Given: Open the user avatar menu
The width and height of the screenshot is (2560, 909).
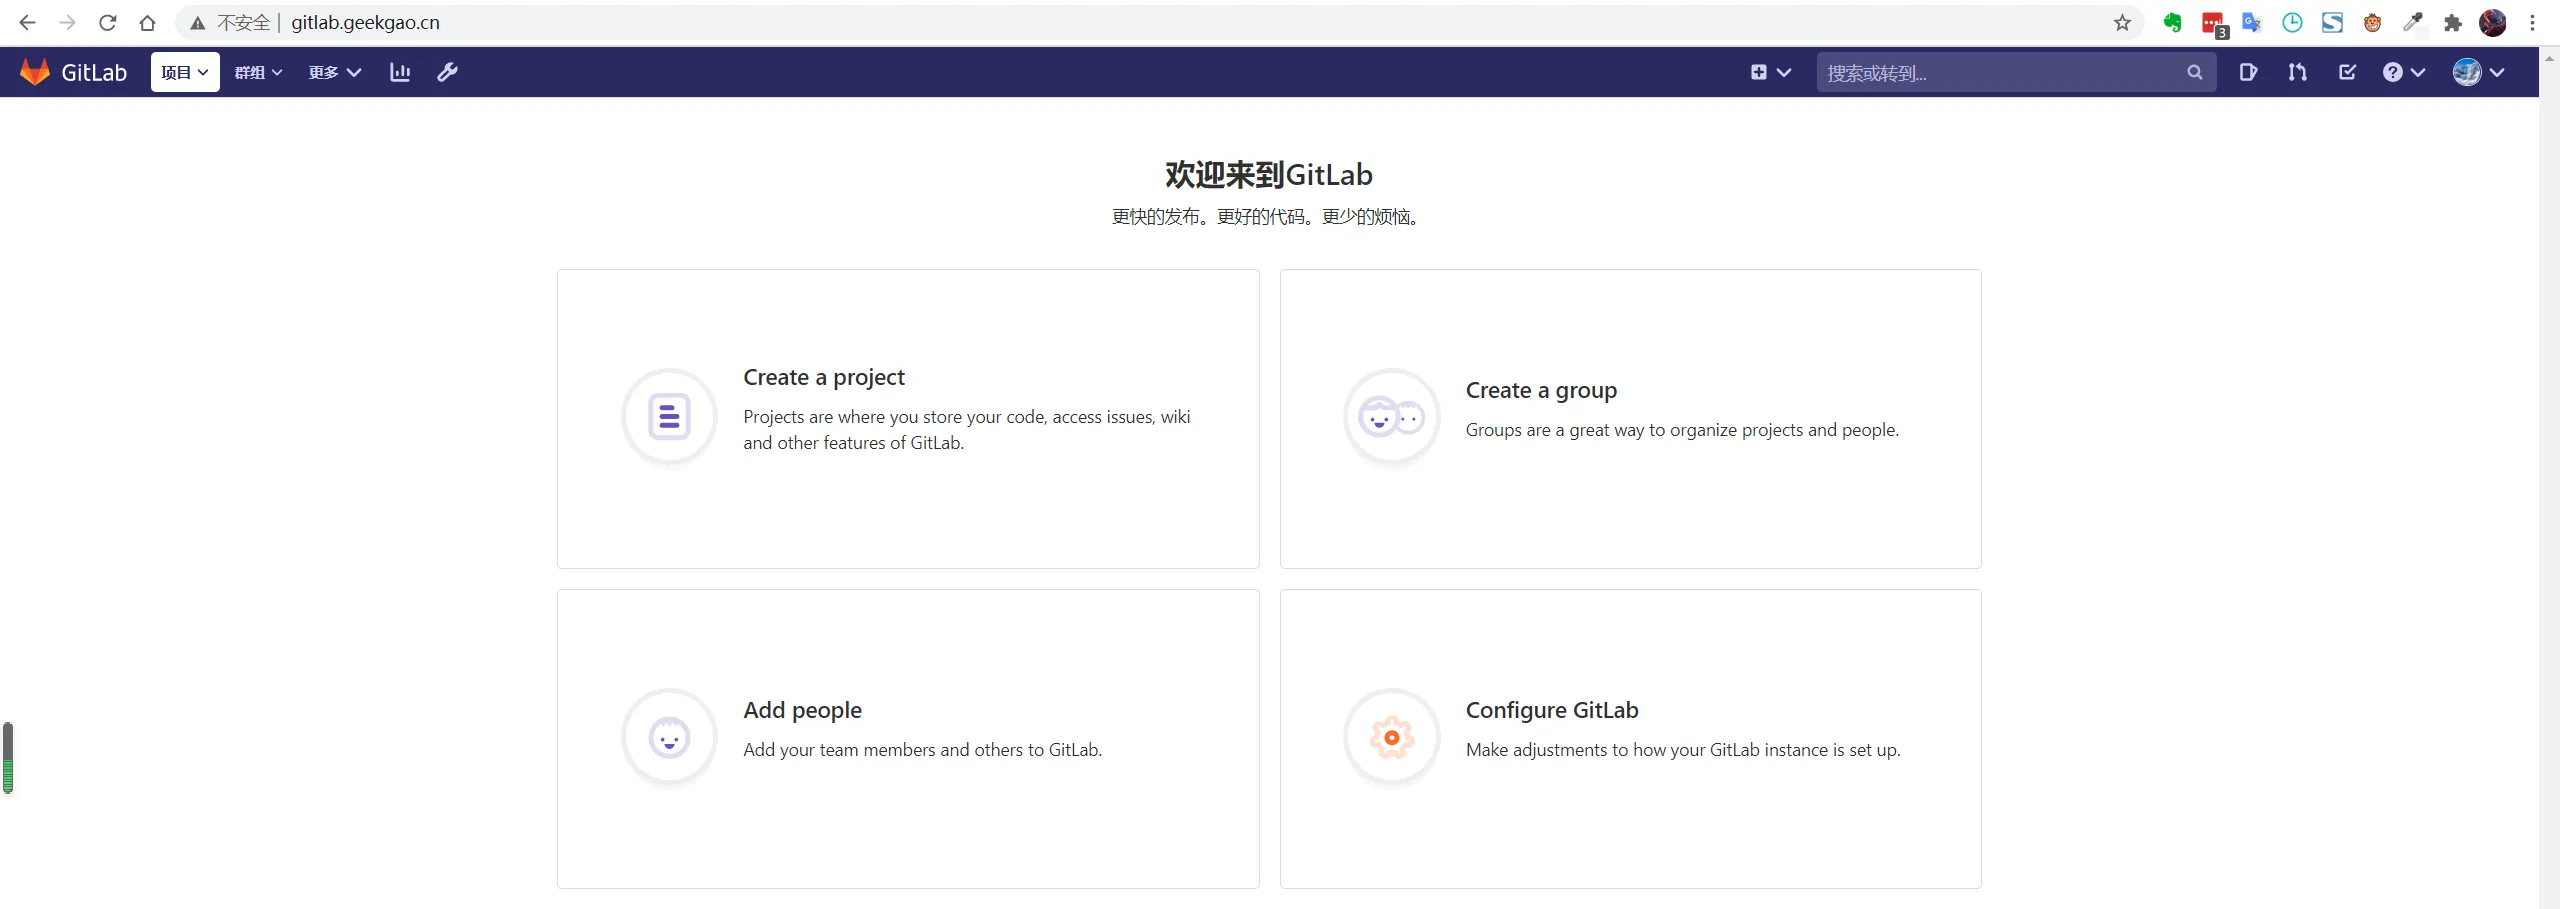Looking at the screenshot, I should click(2478, 72).
